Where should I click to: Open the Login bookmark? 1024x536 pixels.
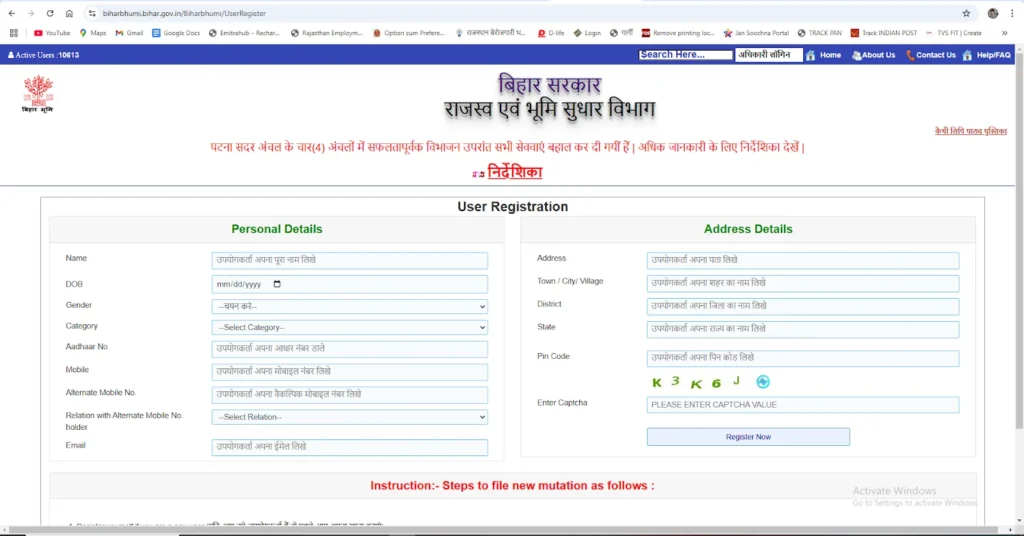pos(587,33)
